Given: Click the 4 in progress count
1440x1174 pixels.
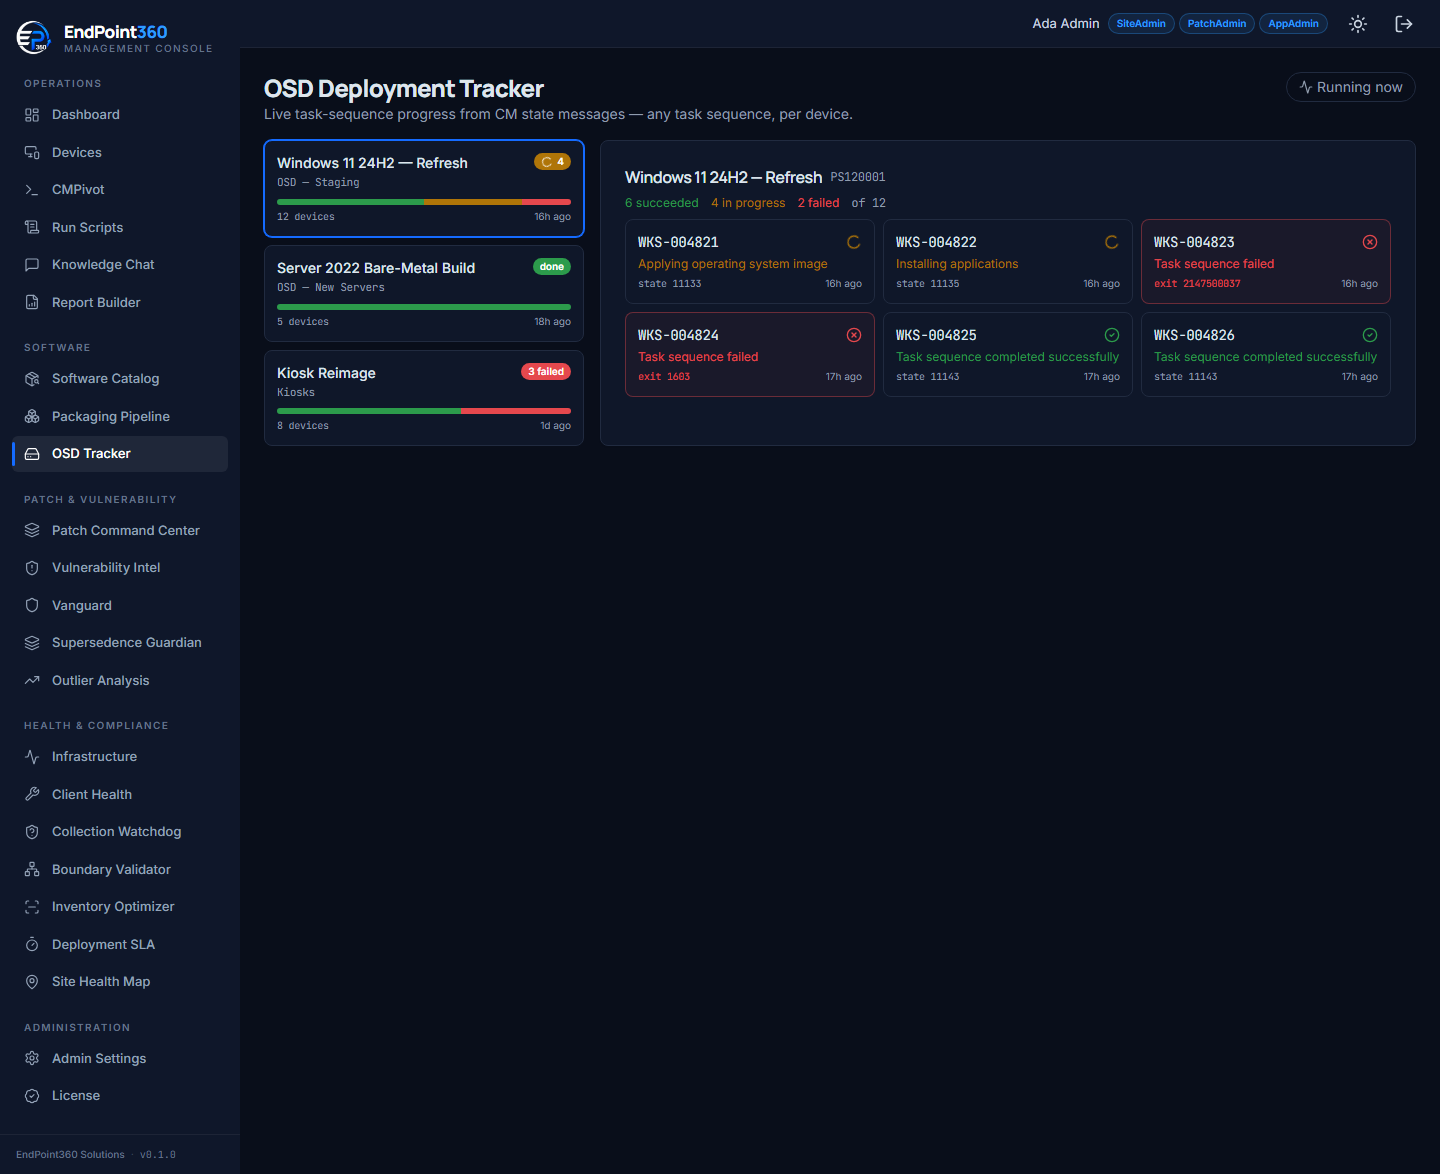Looking at the screenshot, I should click(748, 203).
